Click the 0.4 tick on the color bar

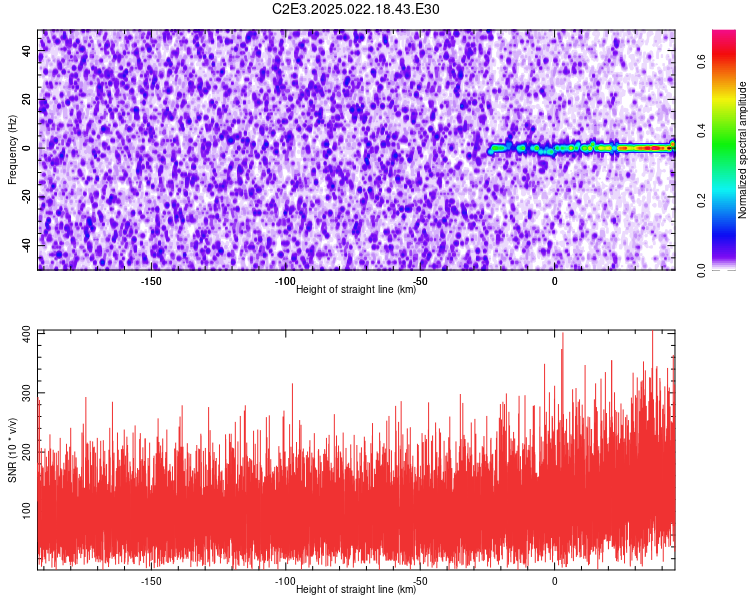coord(701,131)
